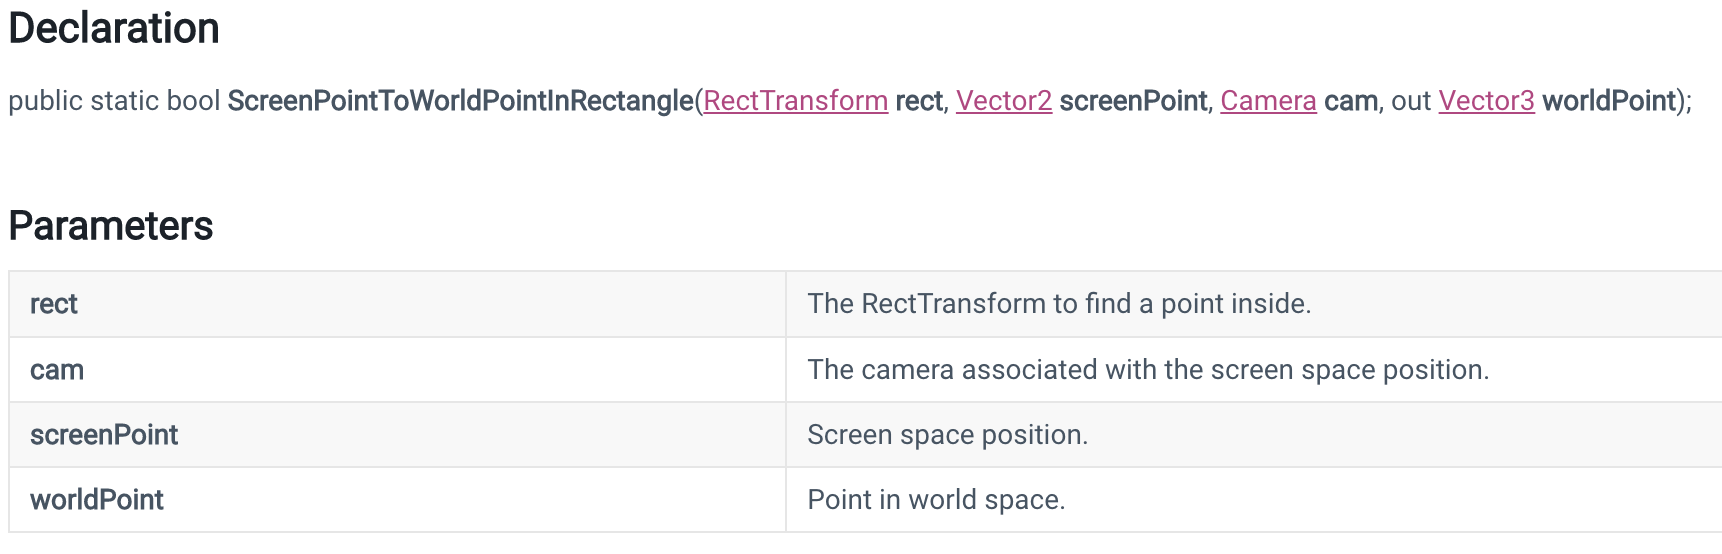This screenshot has width=1722, height=554.
Task: Open the RectTransform type link
Action: [796, 101]
